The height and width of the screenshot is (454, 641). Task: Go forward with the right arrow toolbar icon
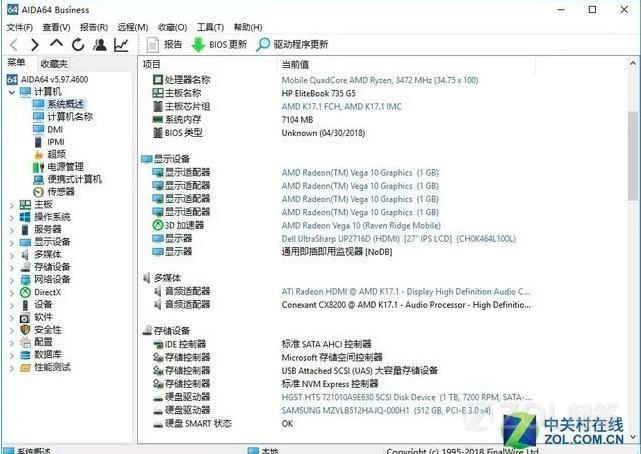click(x=35, y=45)
